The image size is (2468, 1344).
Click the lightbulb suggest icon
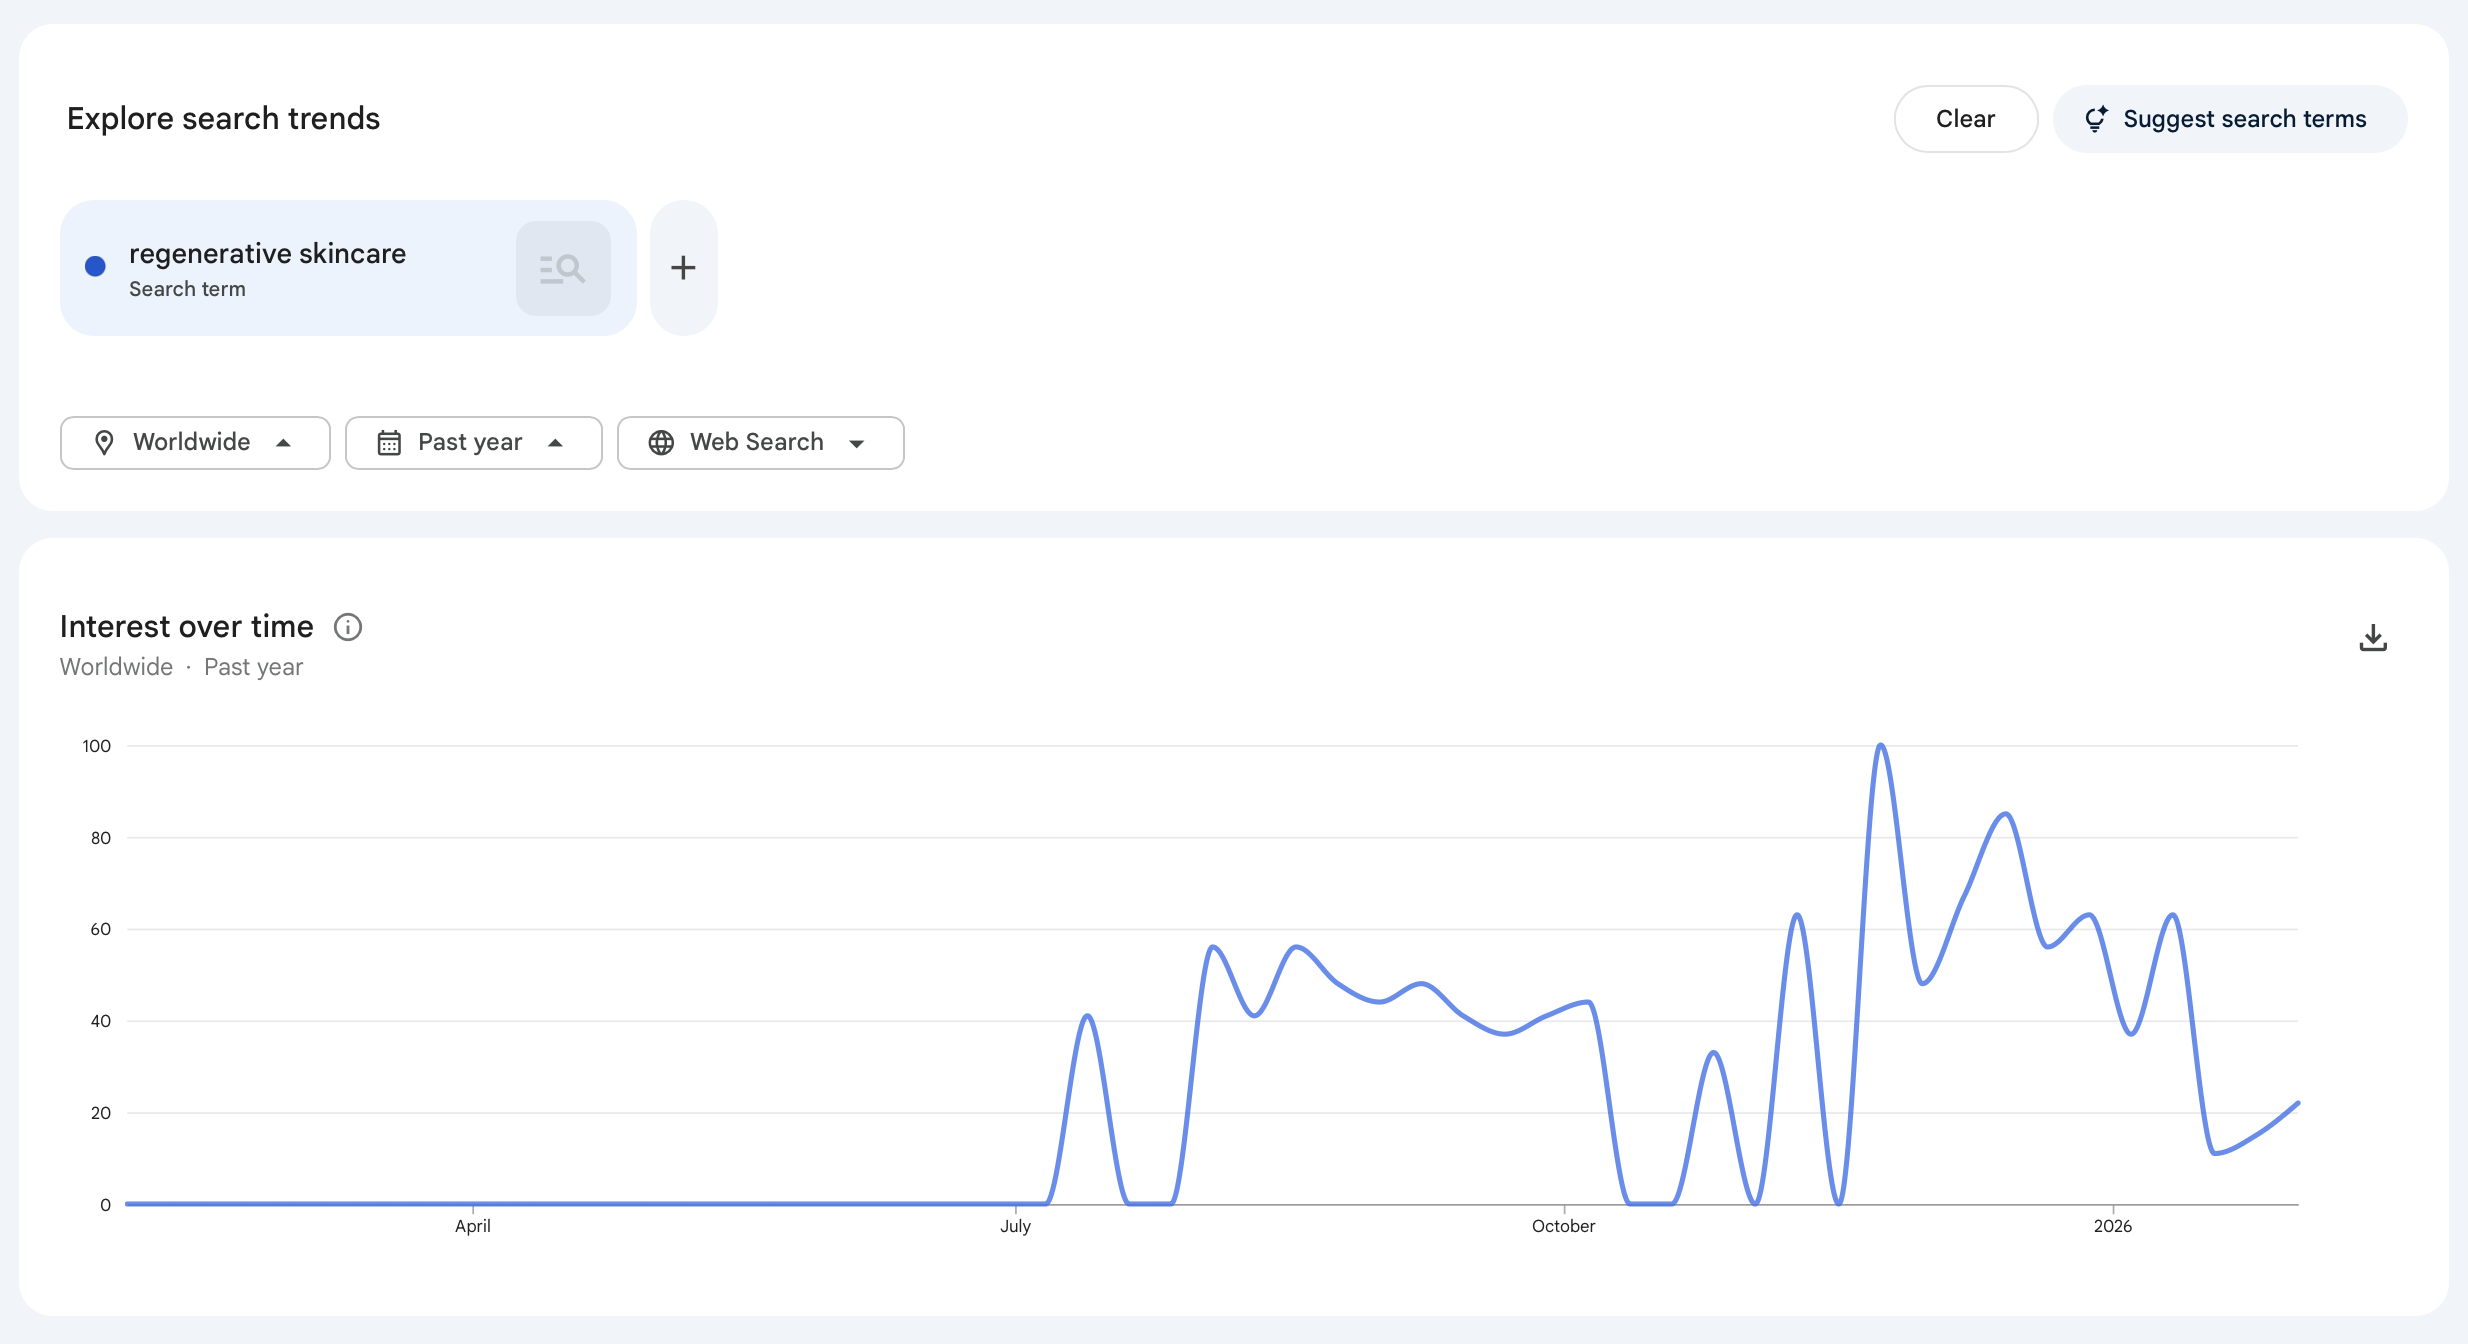click(x=2096, y=119)
